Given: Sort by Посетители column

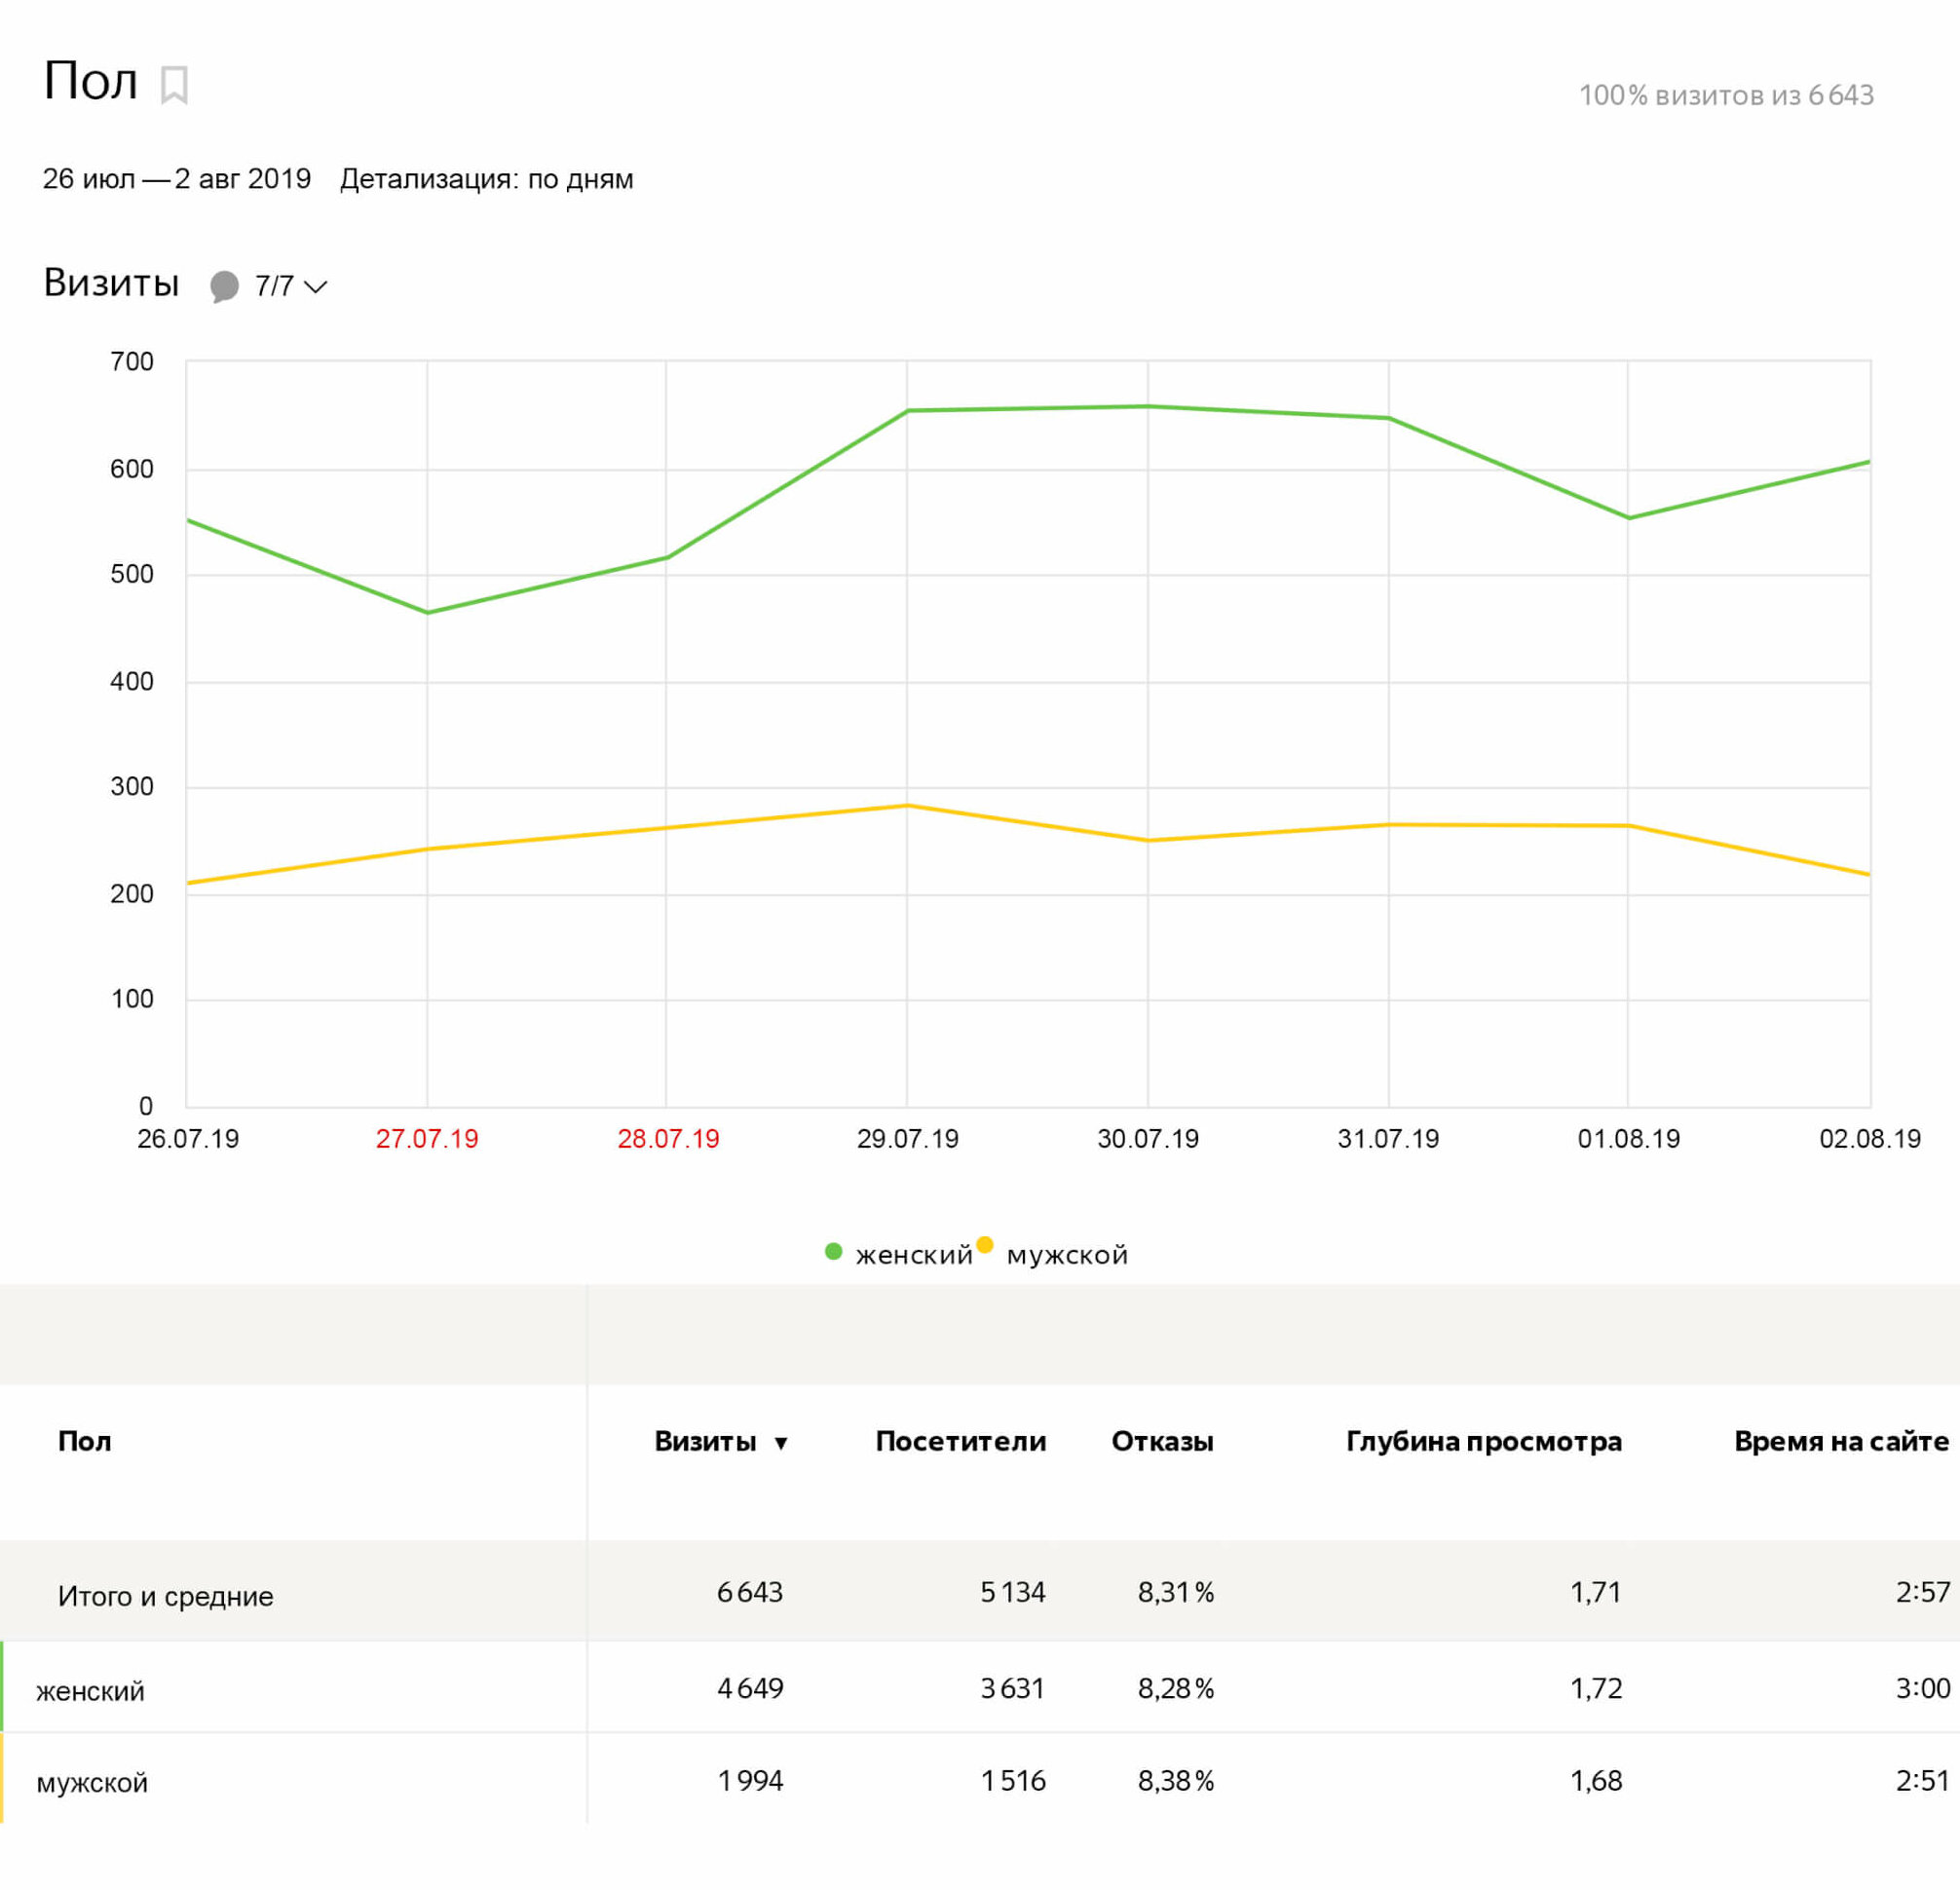Looking at the screenshot, I should click(x=960, y=1441).
